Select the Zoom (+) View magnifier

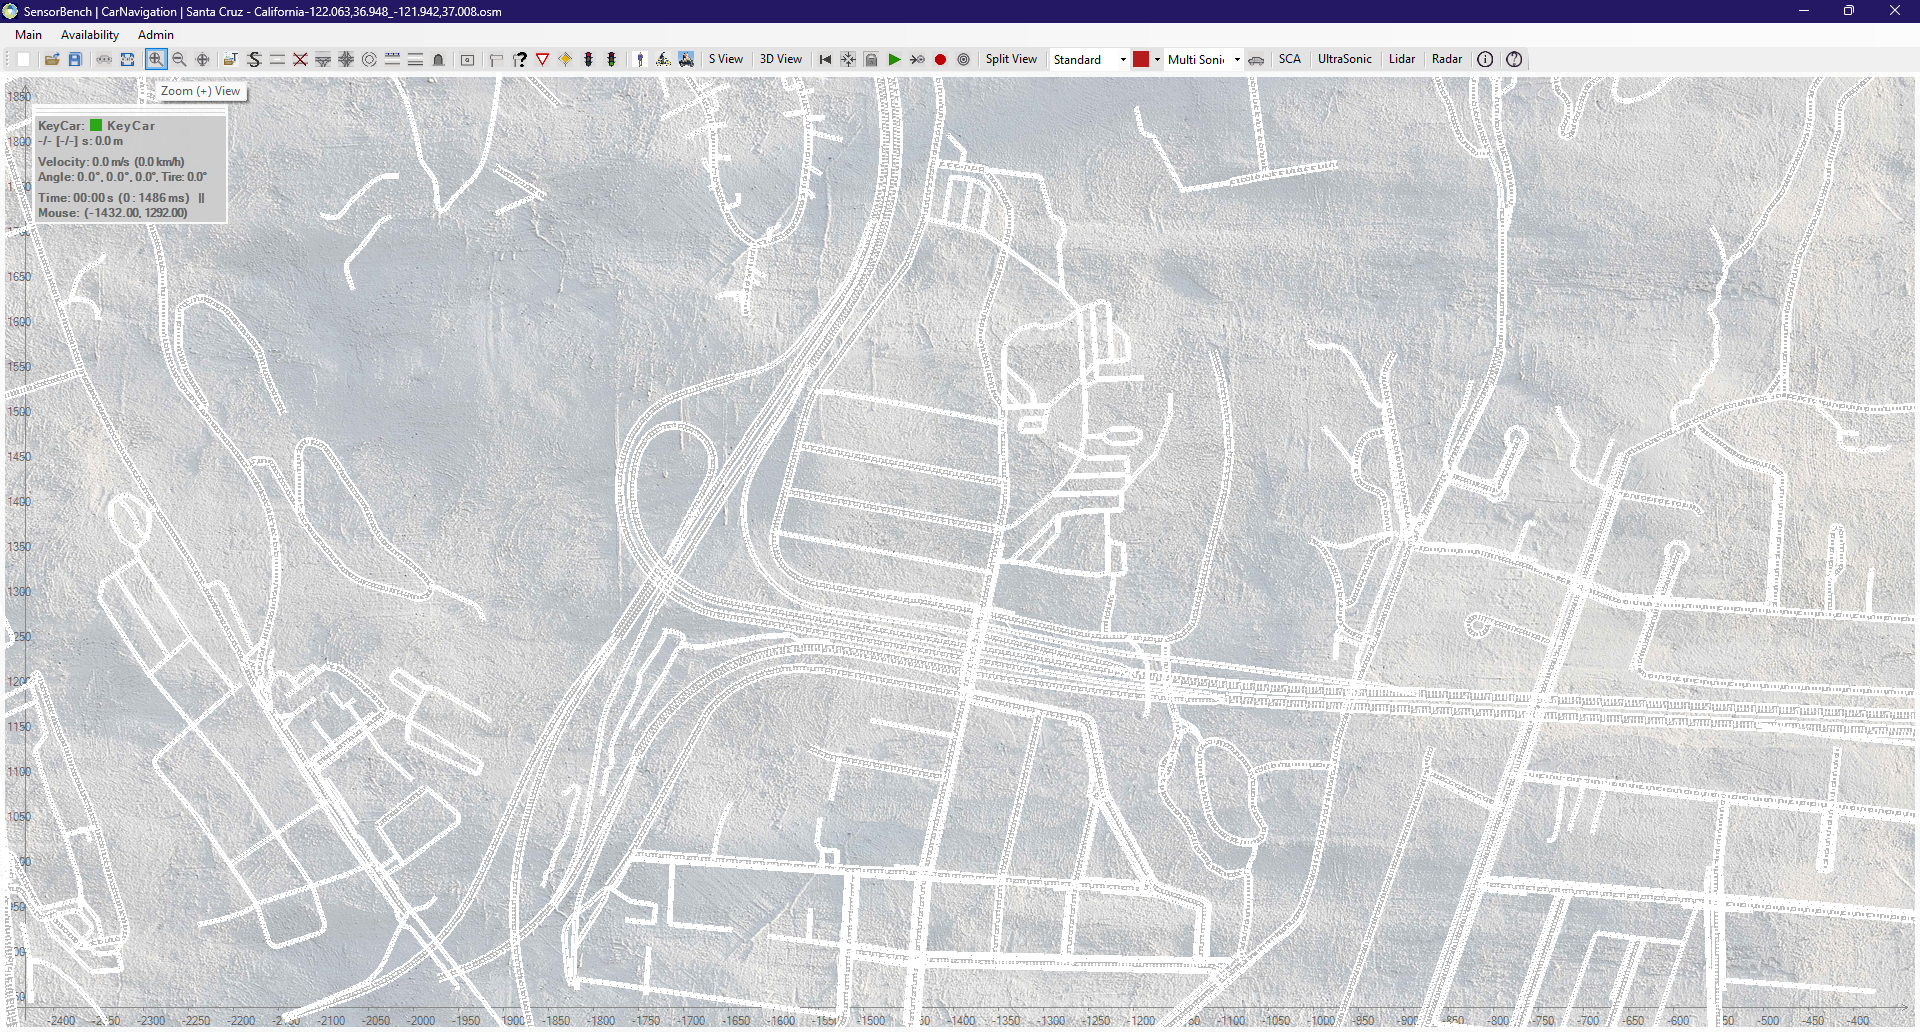(x=156, y=60)
